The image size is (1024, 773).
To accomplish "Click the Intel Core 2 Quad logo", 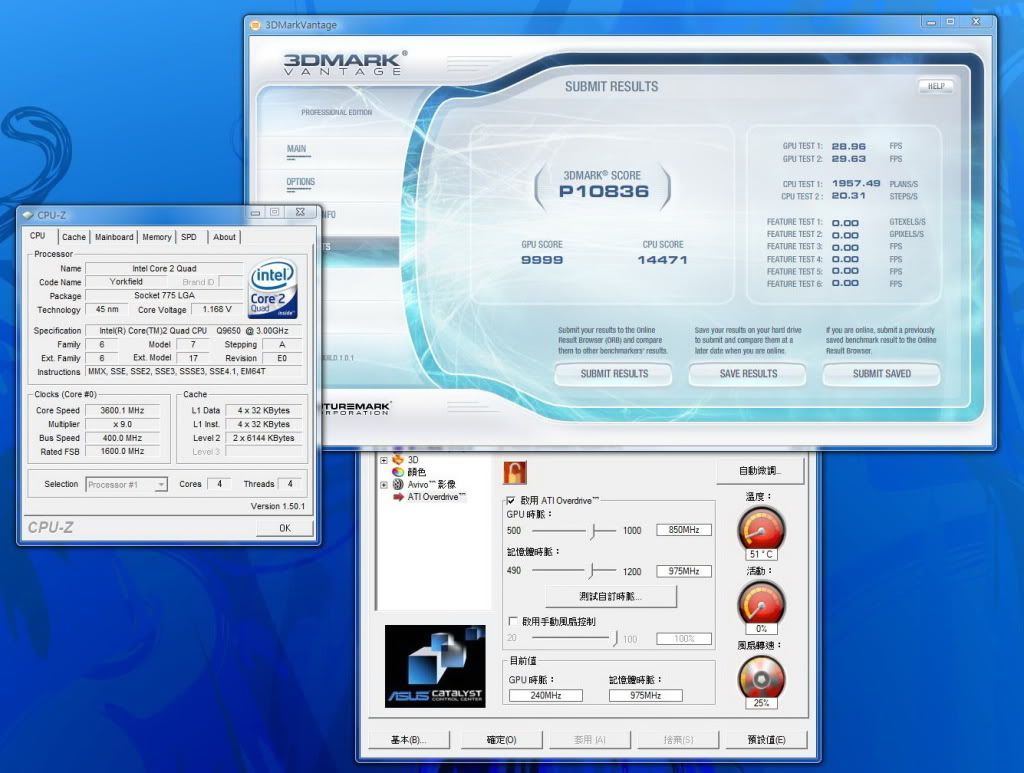I will coord(273,289).
